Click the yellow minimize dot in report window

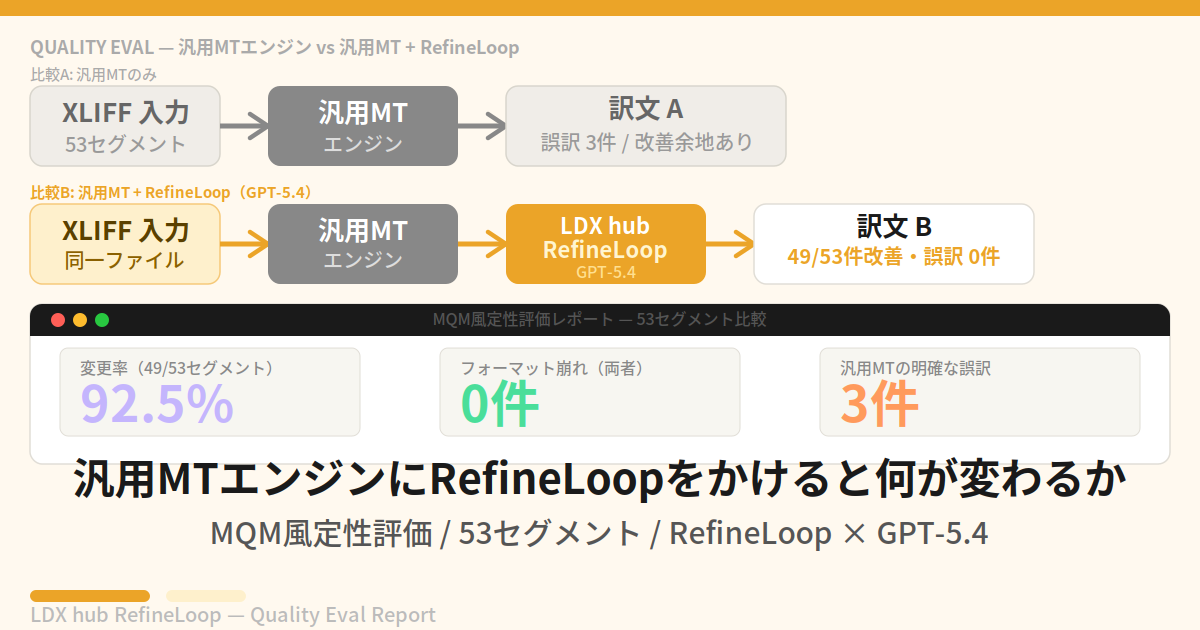pos(80,320)
